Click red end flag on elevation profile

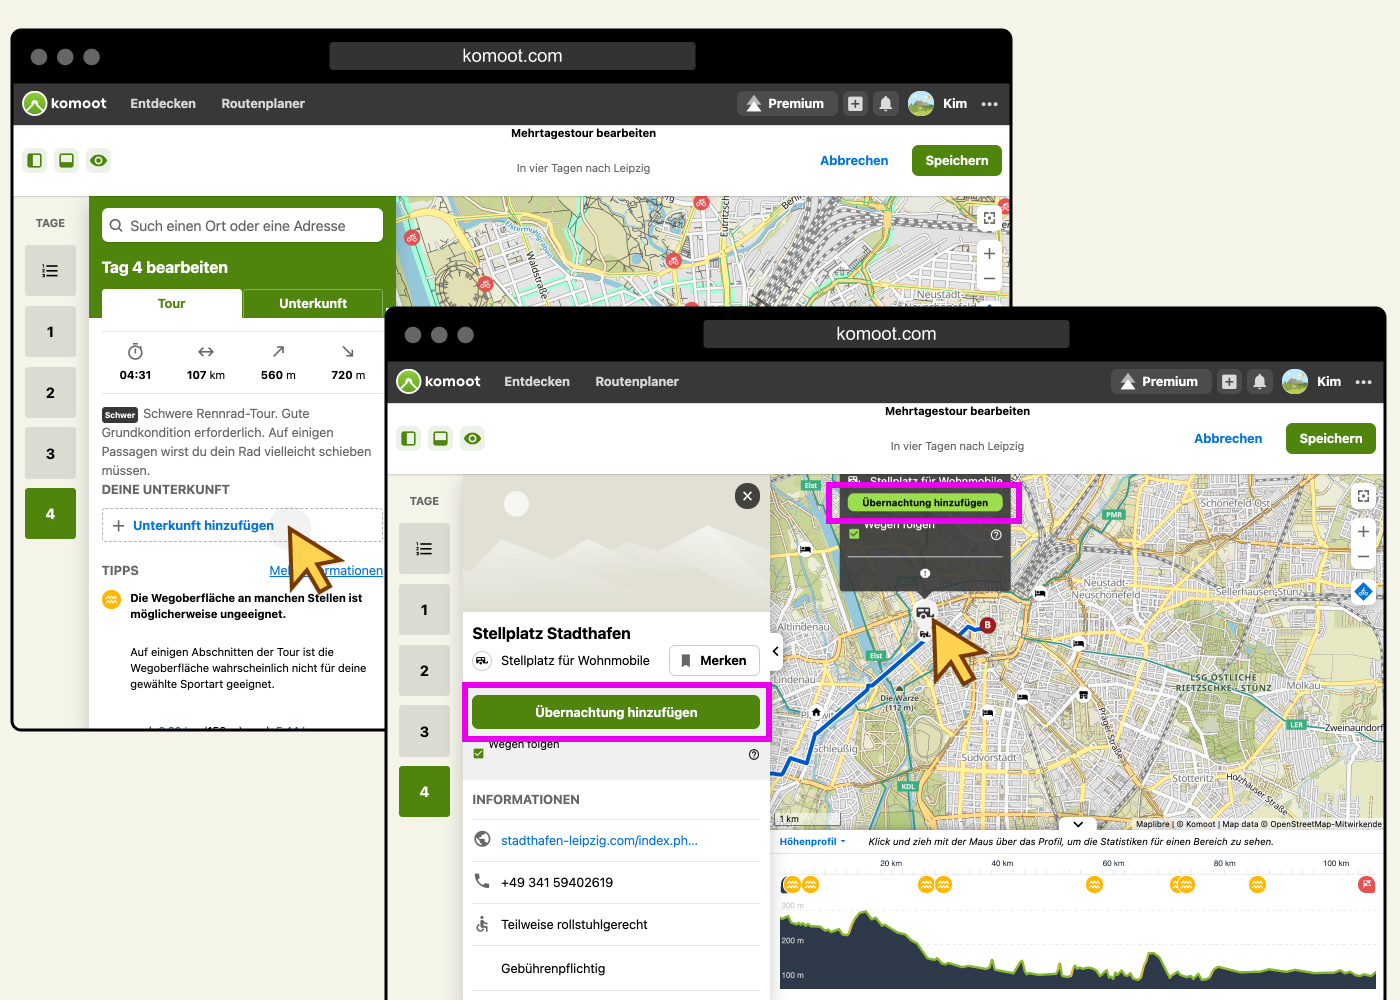pyautogui.click(x=1366, y=884)
